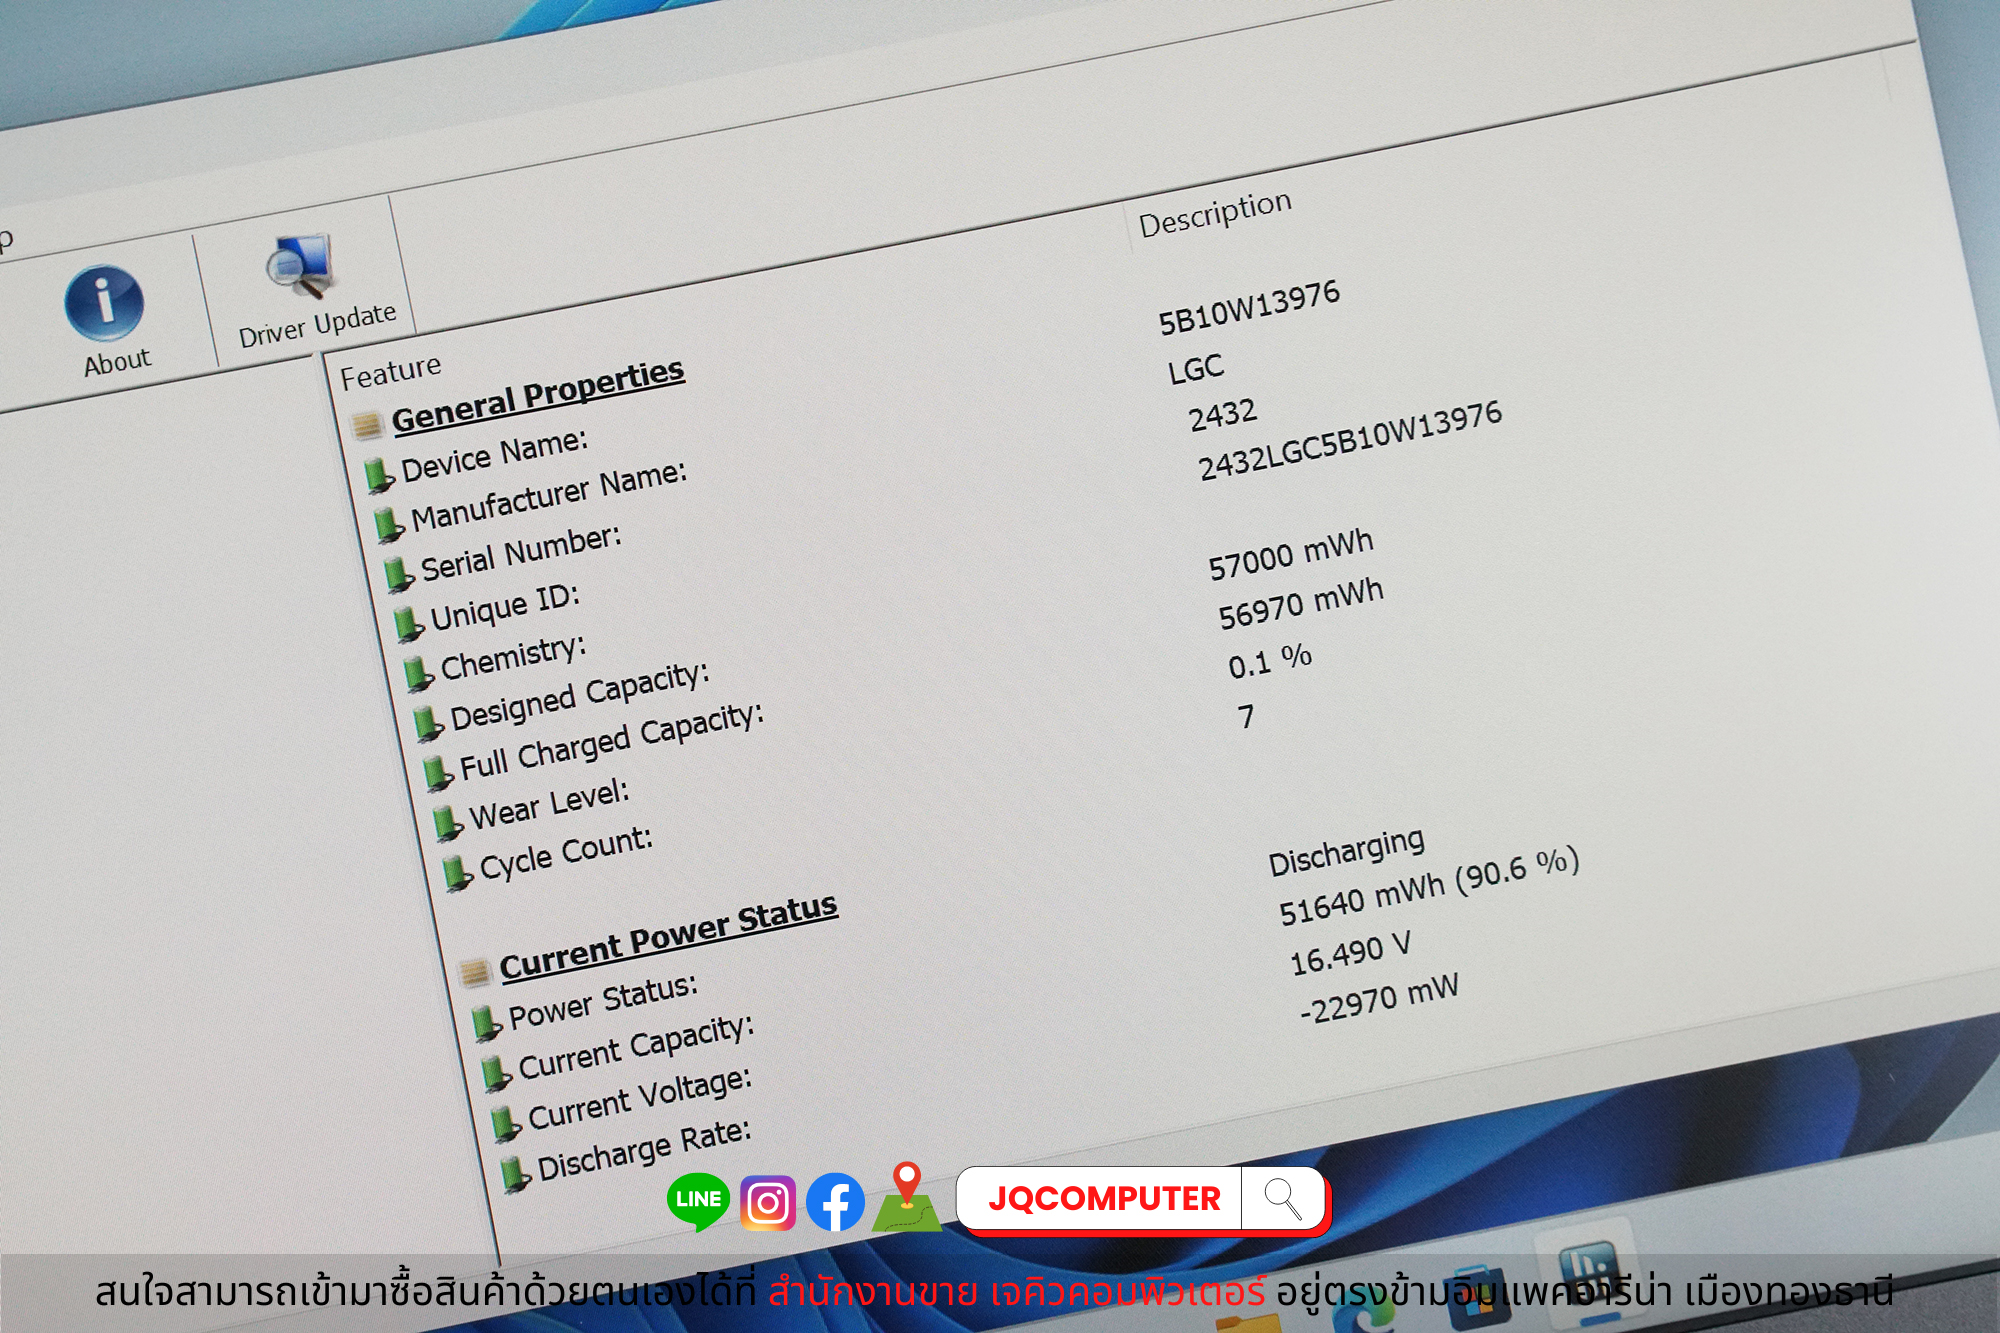The height and width of the screenshot is (1333, 2000).
Task: Click the battery icon beside Current Capacity
Action: click(496, 1072)
